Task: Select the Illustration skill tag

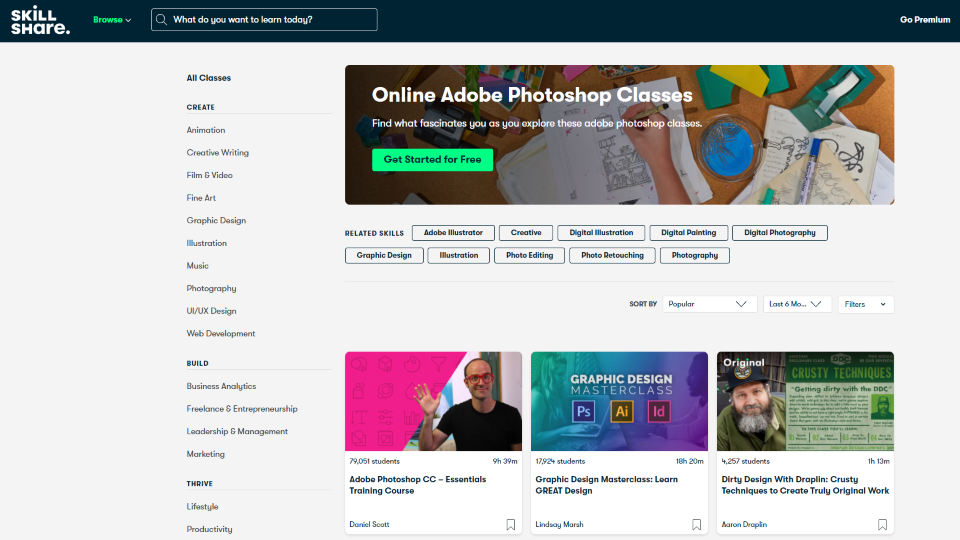Action: pyautogui.click(x=459, y=255)
